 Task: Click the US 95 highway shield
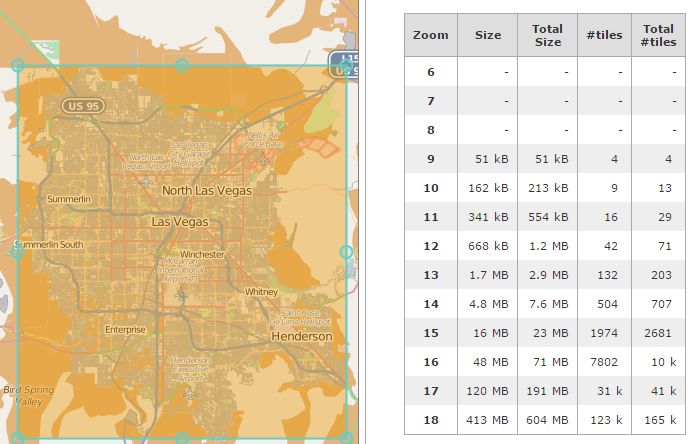pos(80,105)
